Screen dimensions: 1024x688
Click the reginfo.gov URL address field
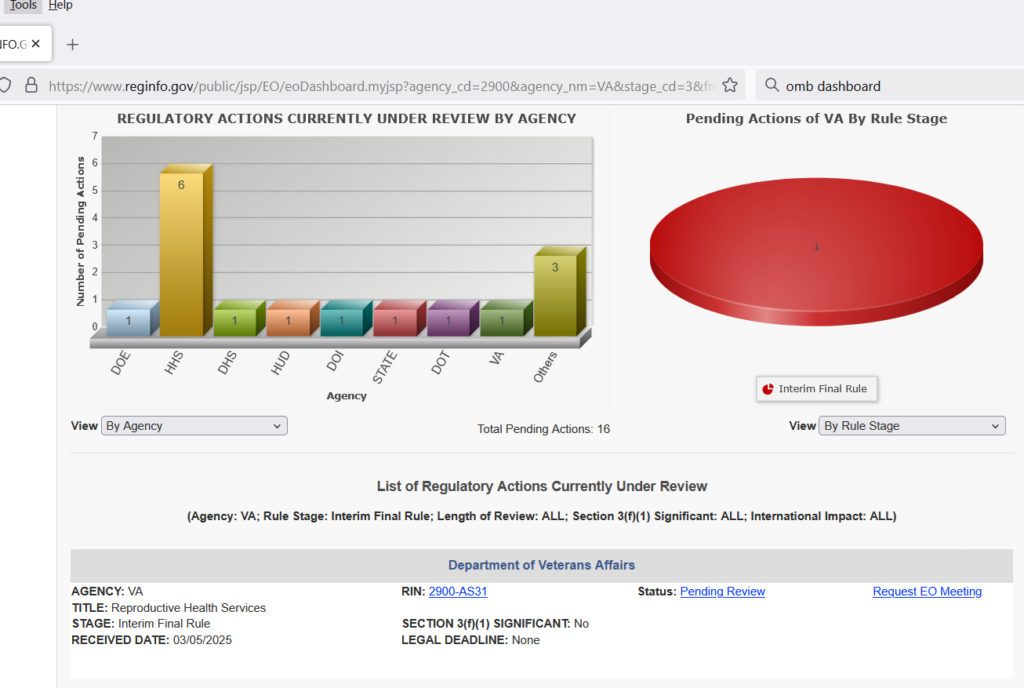pyautogui.click(x=382, y=86)
